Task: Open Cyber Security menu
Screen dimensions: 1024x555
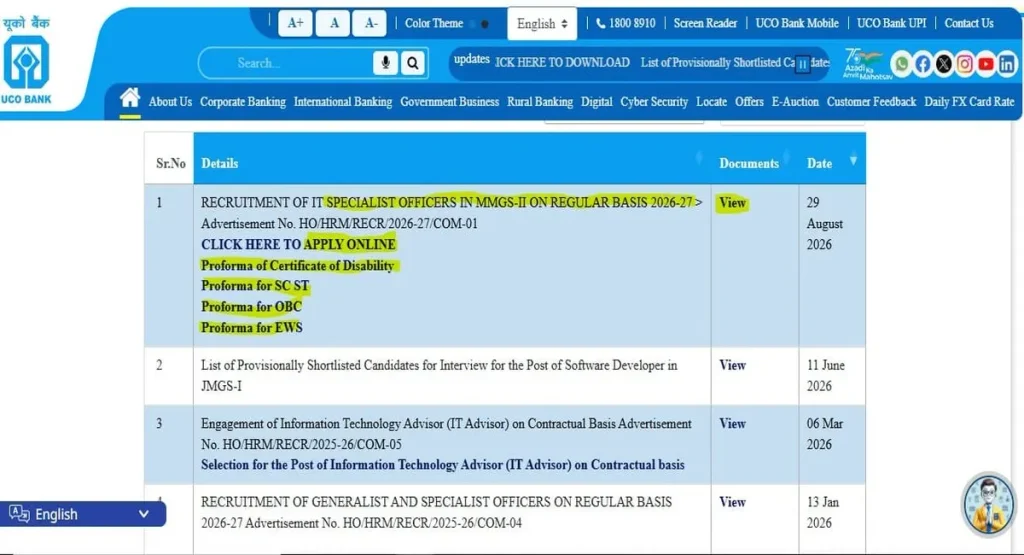Action: pos(654,102)
